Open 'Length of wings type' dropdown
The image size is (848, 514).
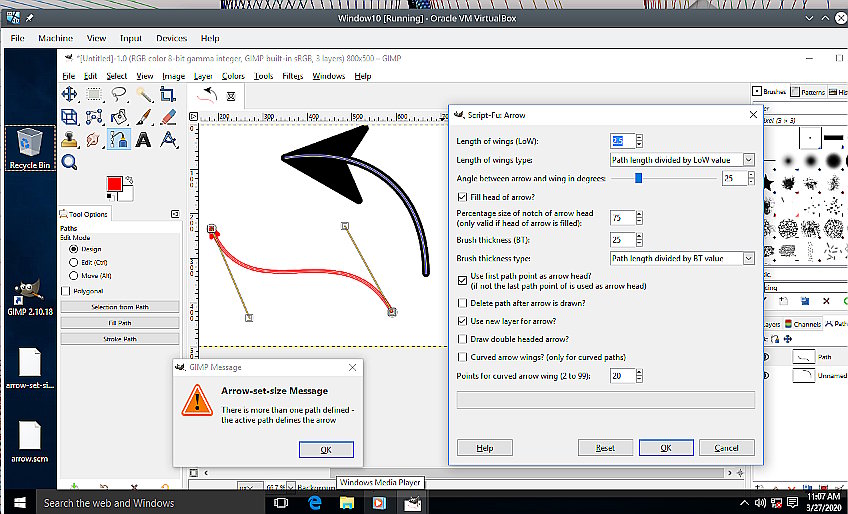click(x=682, y=160)
